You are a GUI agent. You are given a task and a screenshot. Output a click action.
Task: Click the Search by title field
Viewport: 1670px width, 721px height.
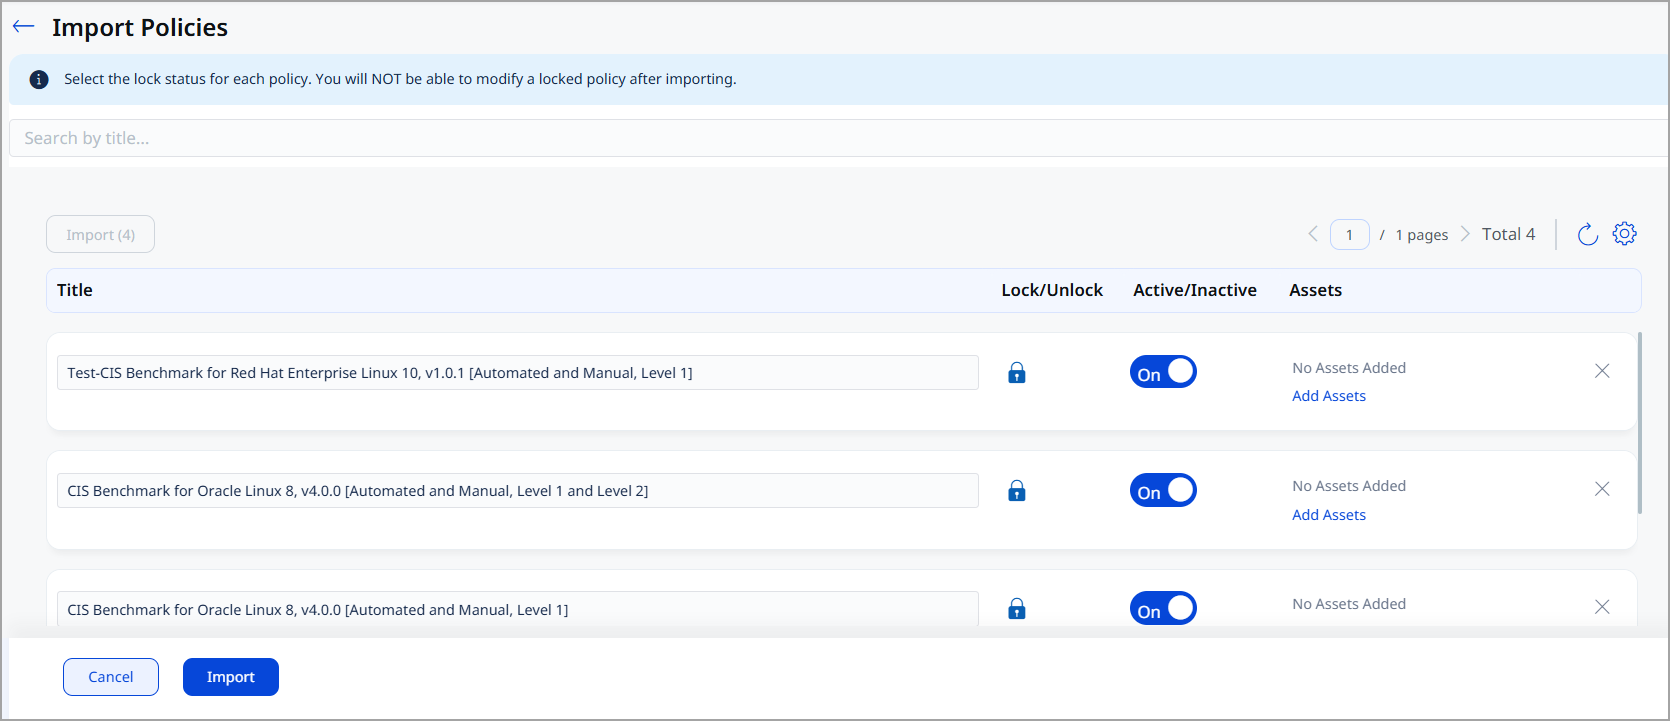[x=838, y=138]
